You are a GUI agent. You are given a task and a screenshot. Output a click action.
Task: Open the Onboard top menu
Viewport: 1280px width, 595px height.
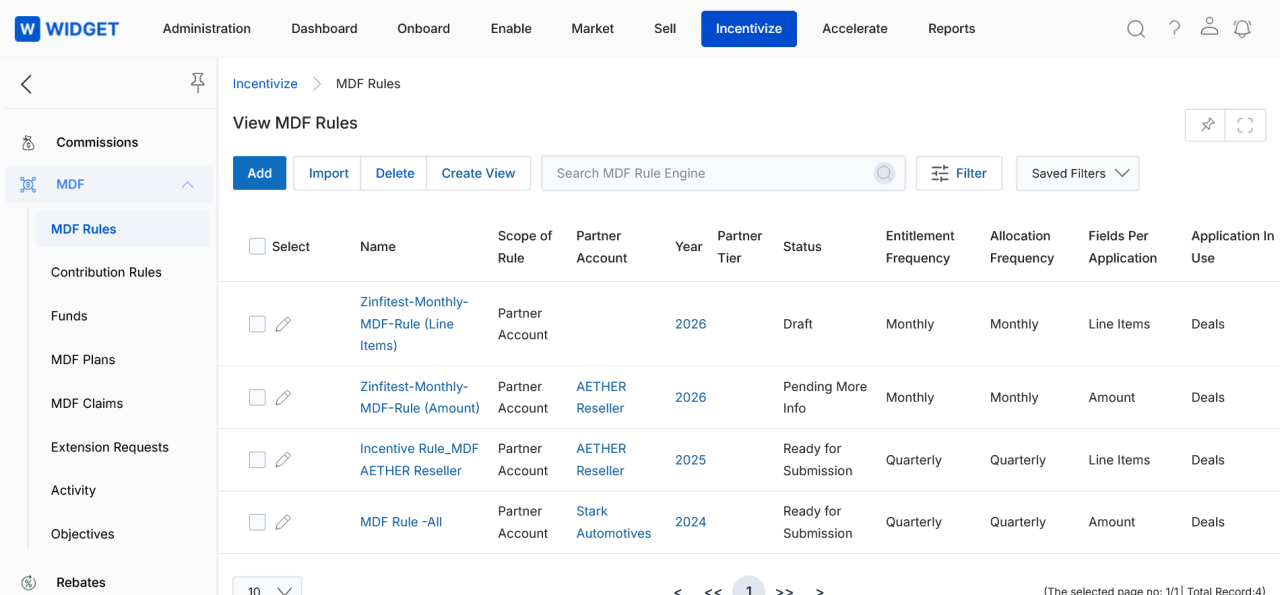[424, 29]
